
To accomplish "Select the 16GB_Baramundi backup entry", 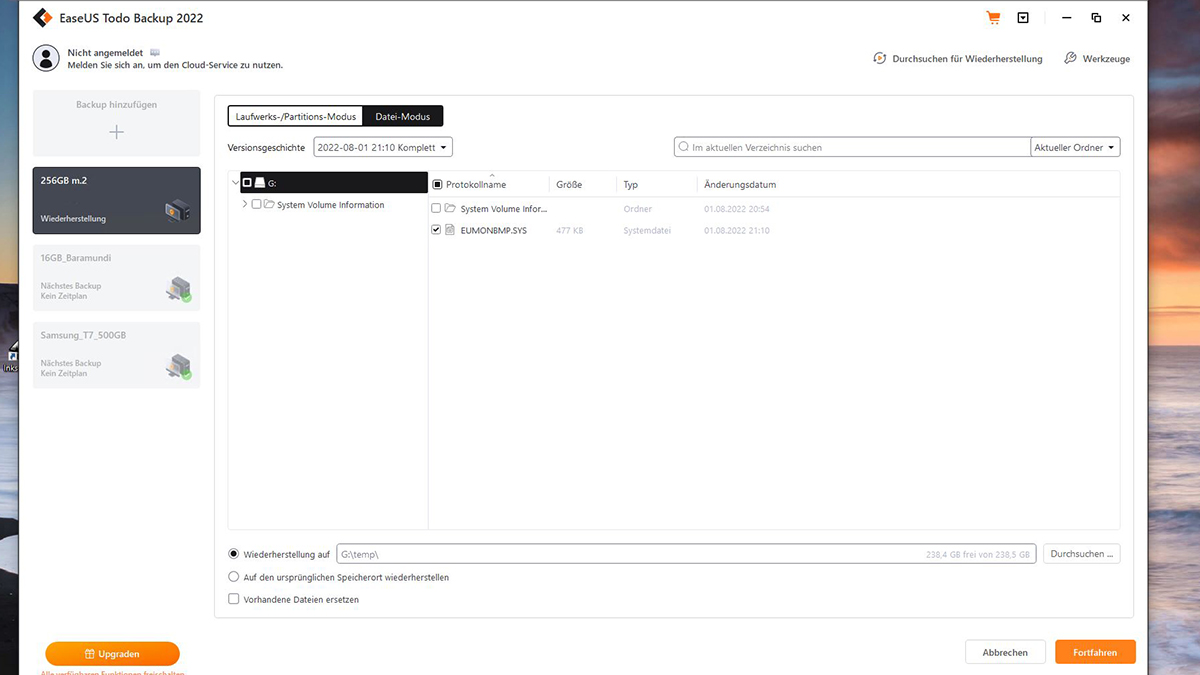I will click(x=116, y=278).
